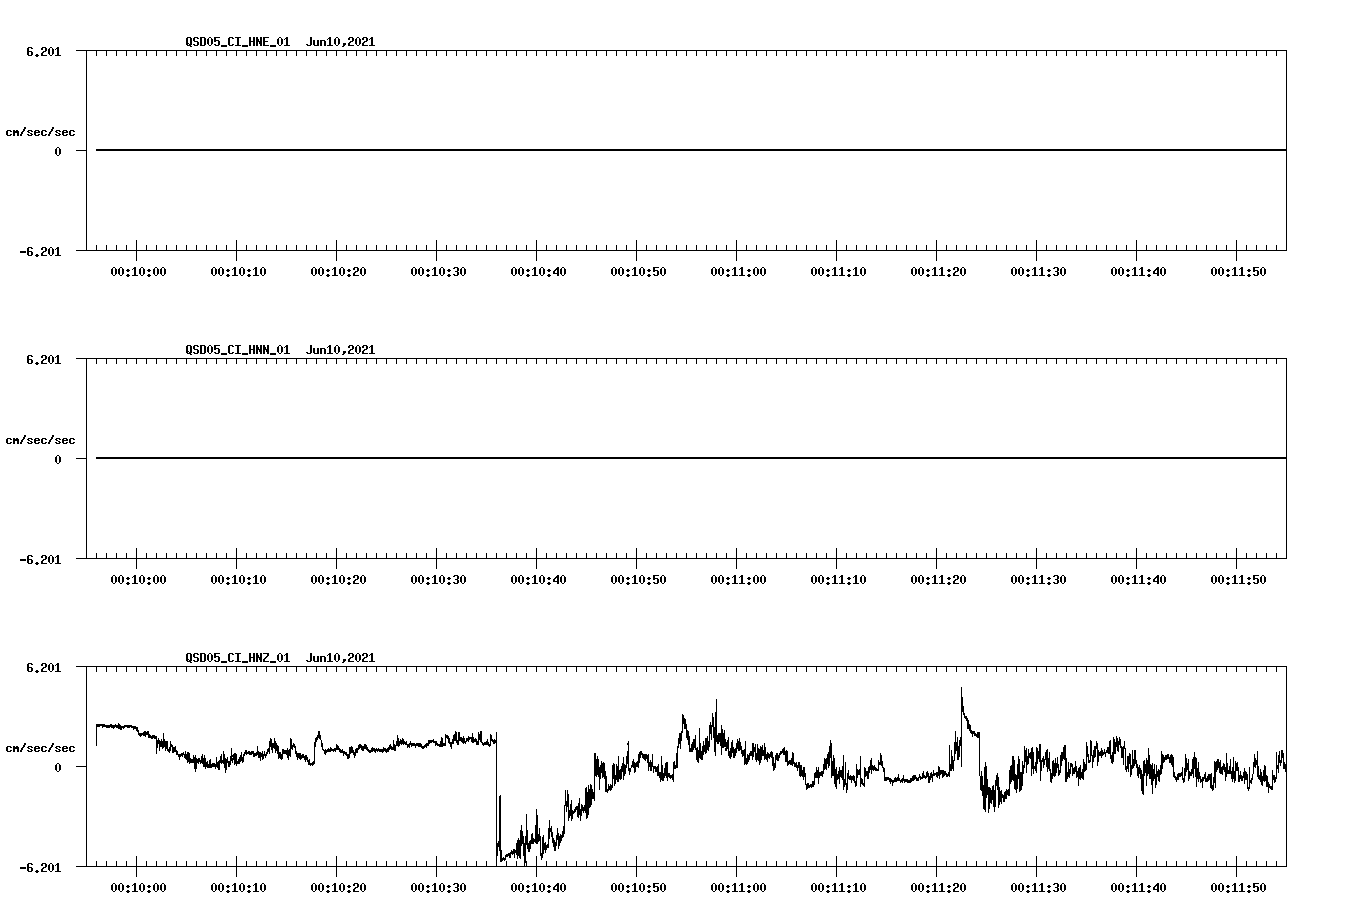The width and height of the screenshot is (1358, 924).
Task: Click the HNZ plot's -6.201 lower axis label
Action: pos(41,867)
